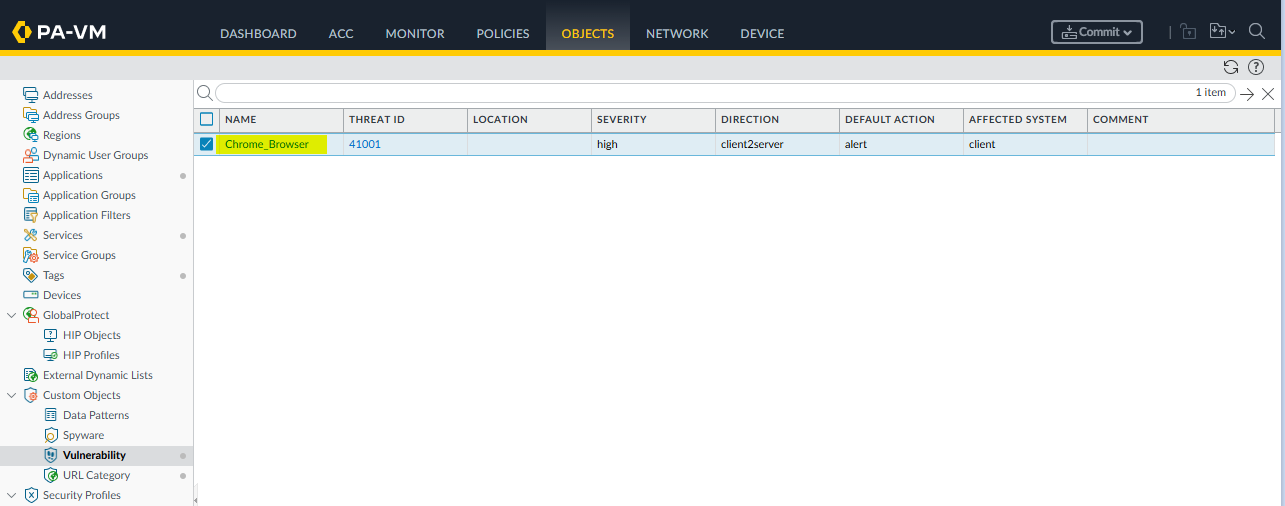The width and height of the screenshot is (1285, 506).
Task: Click the config lock icon
Action: coord(1188,32)
